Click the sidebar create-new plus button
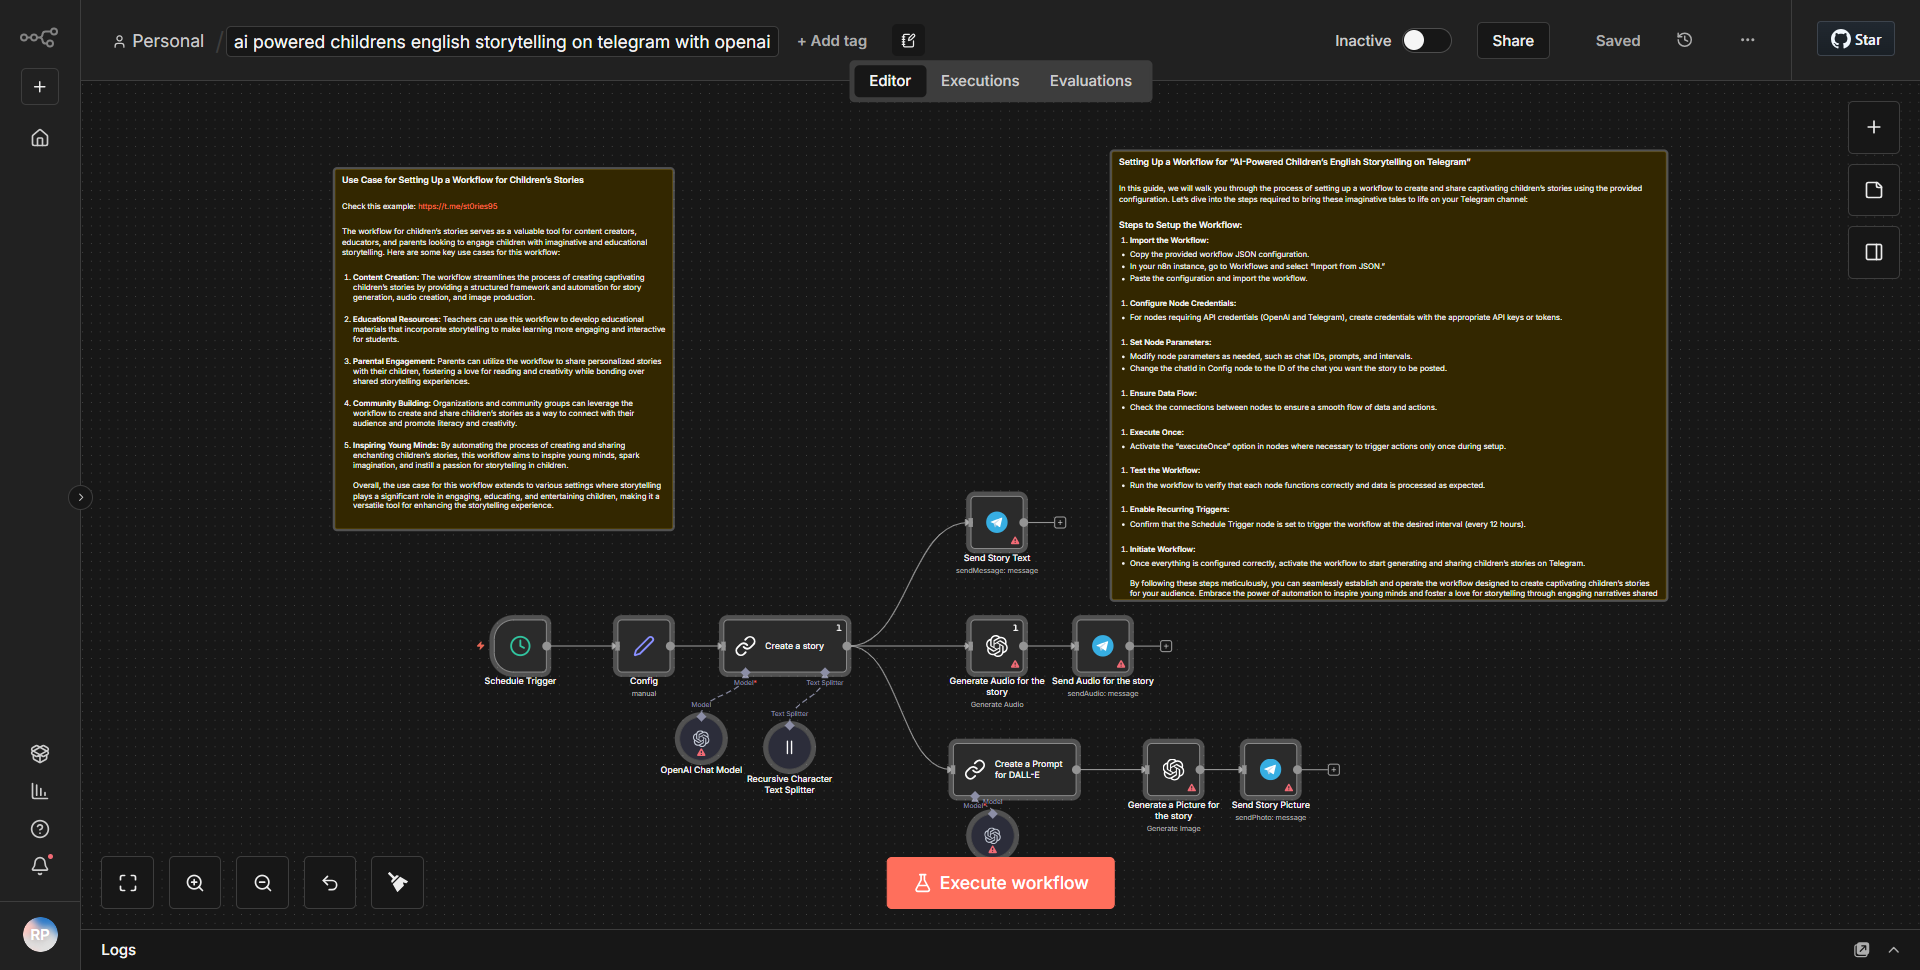 coord(40,87)
